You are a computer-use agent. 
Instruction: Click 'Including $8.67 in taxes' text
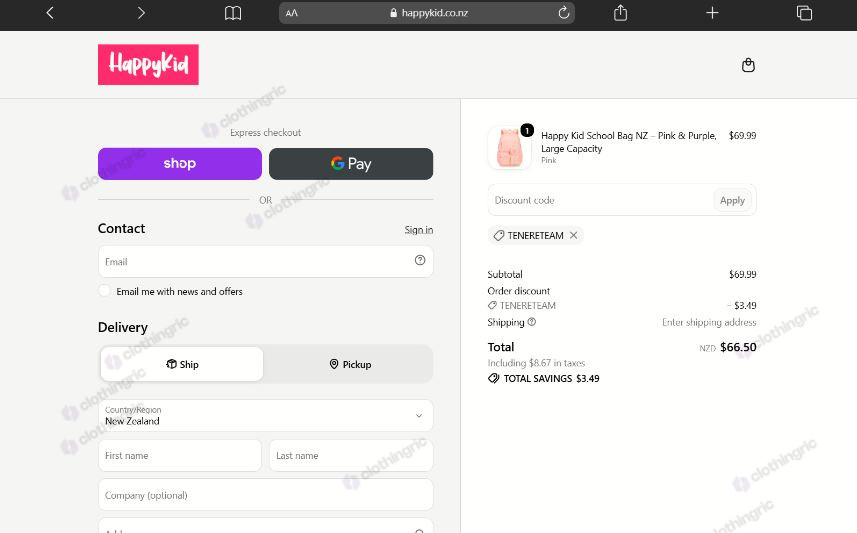point(536,363)
